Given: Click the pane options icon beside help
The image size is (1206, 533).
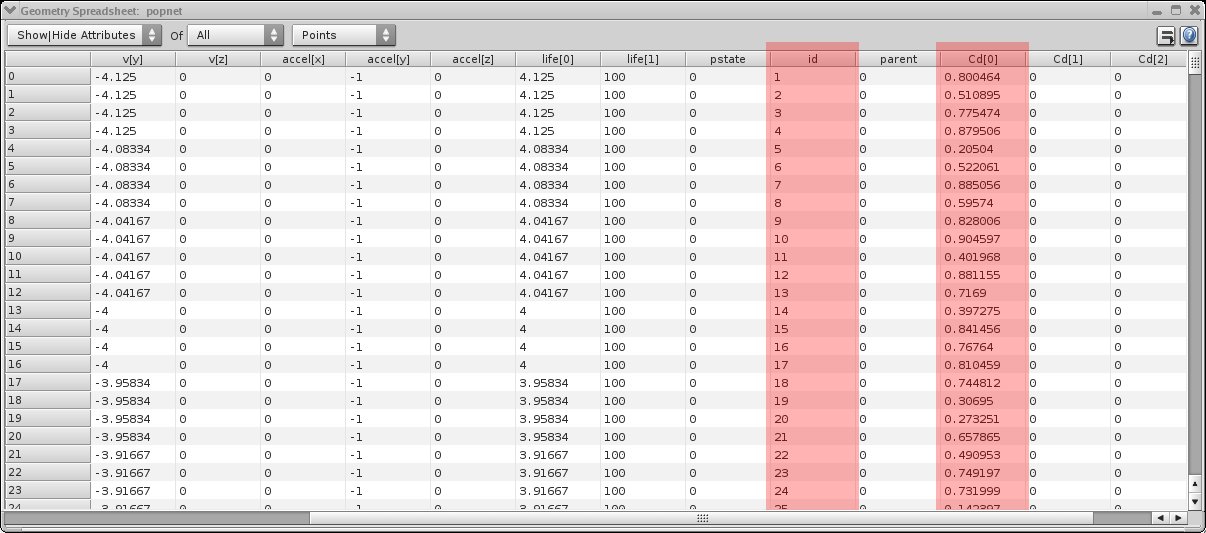Looking at the screenshot, I should click(x=1167, y=36).
